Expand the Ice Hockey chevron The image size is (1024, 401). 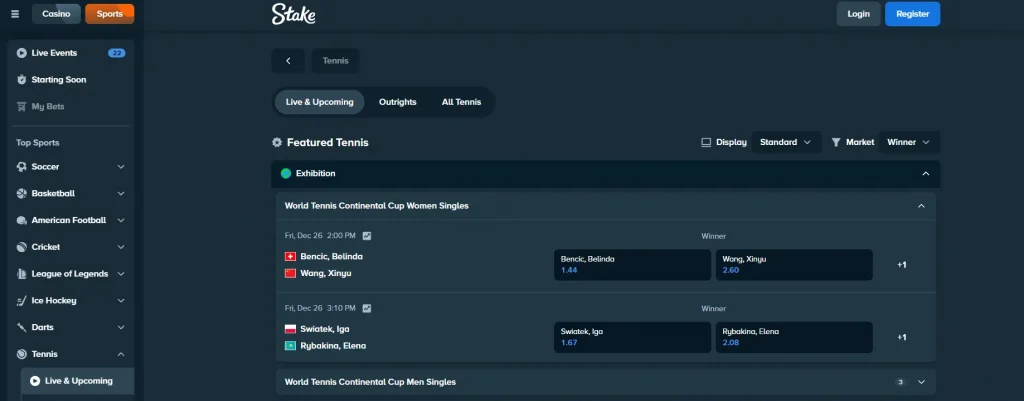(x=121, y=300)
